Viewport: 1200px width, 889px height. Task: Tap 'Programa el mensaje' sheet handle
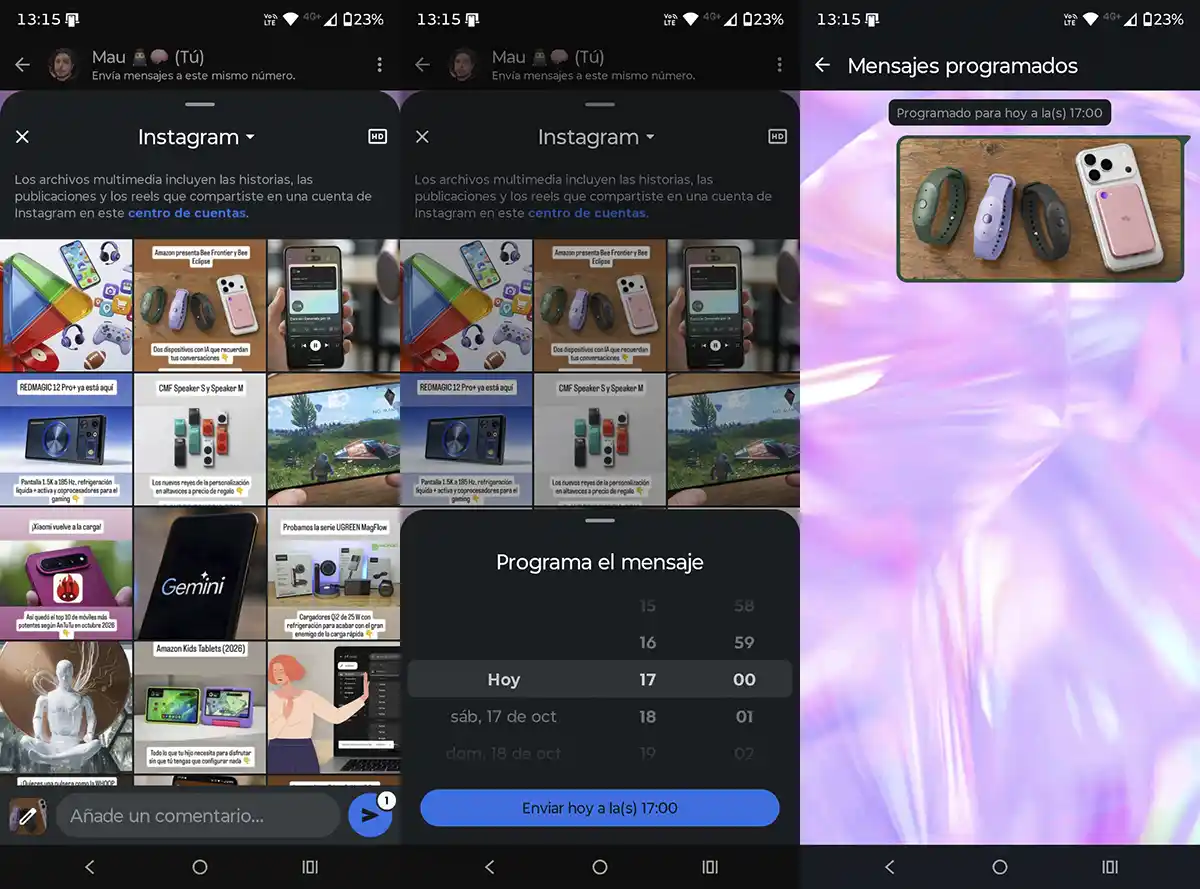tap(600, 521)
